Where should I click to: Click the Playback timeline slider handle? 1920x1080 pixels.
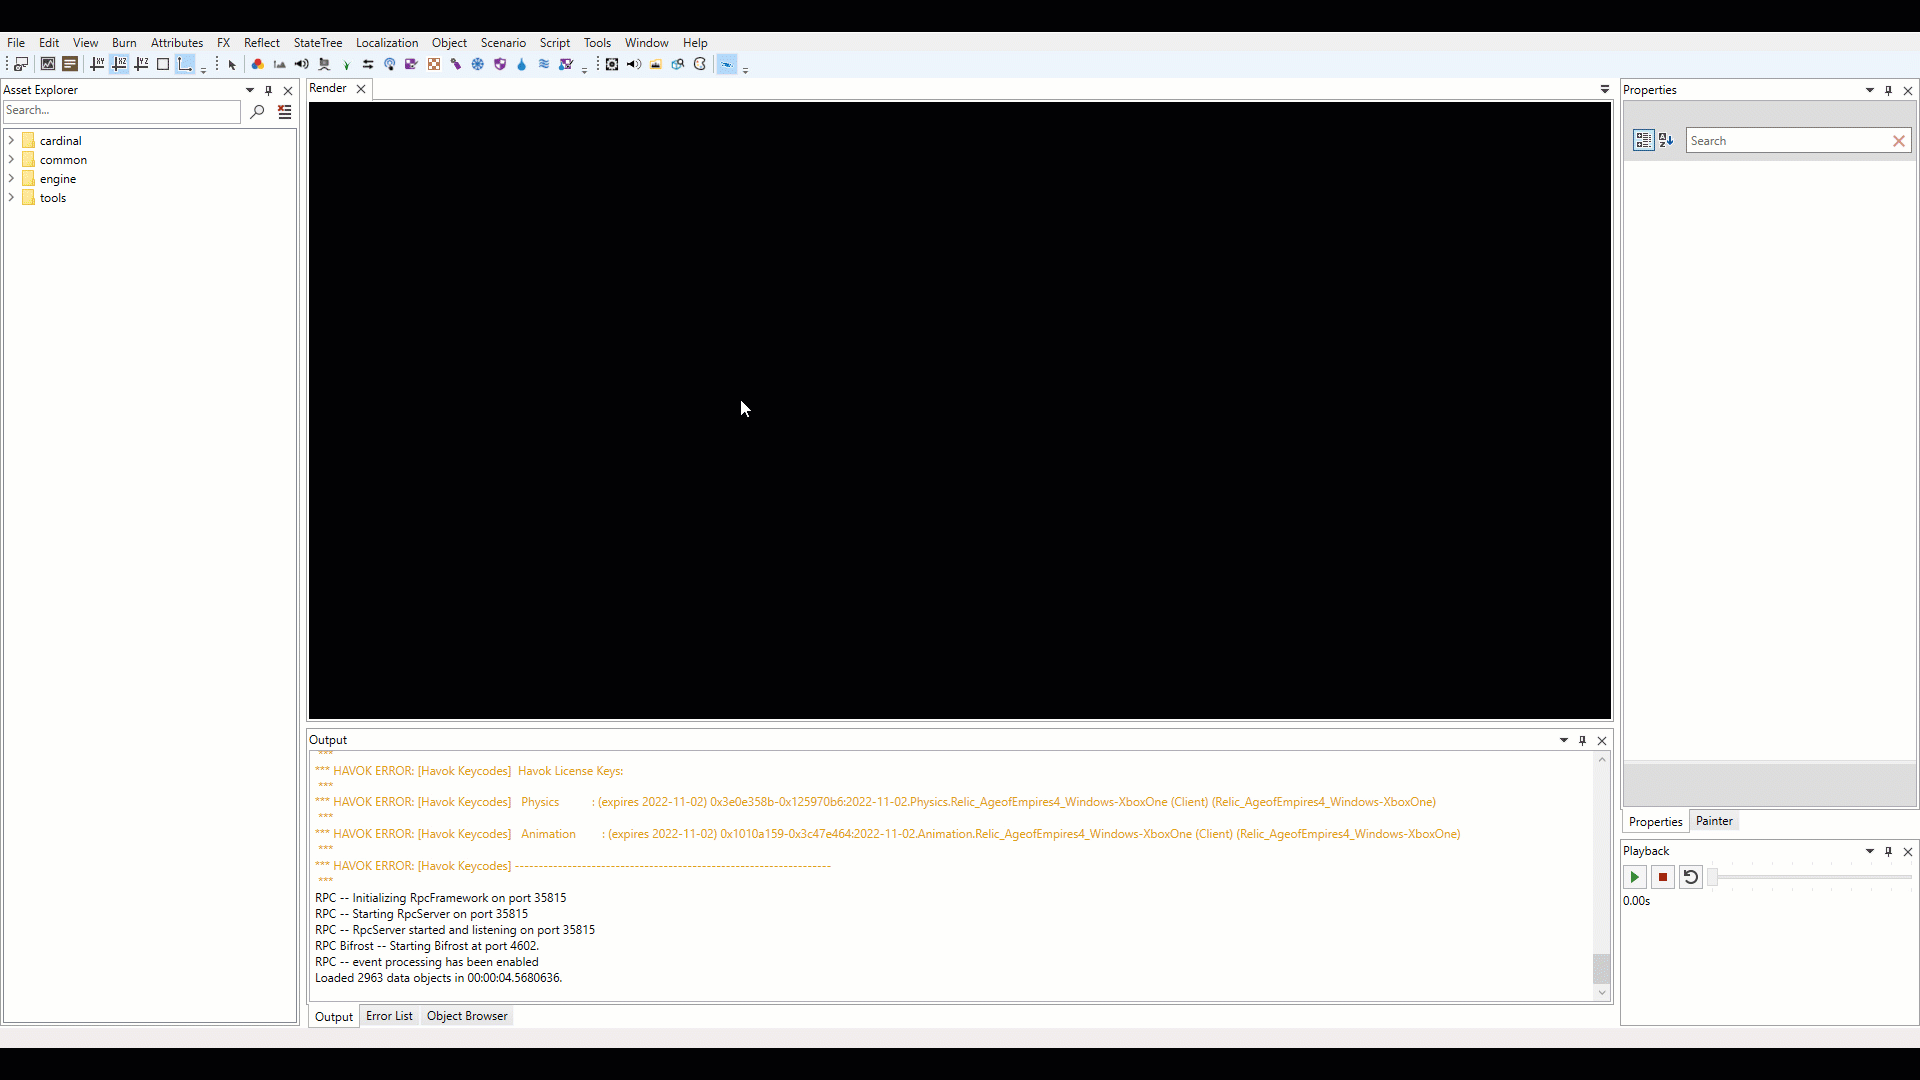coord(1712,877)
